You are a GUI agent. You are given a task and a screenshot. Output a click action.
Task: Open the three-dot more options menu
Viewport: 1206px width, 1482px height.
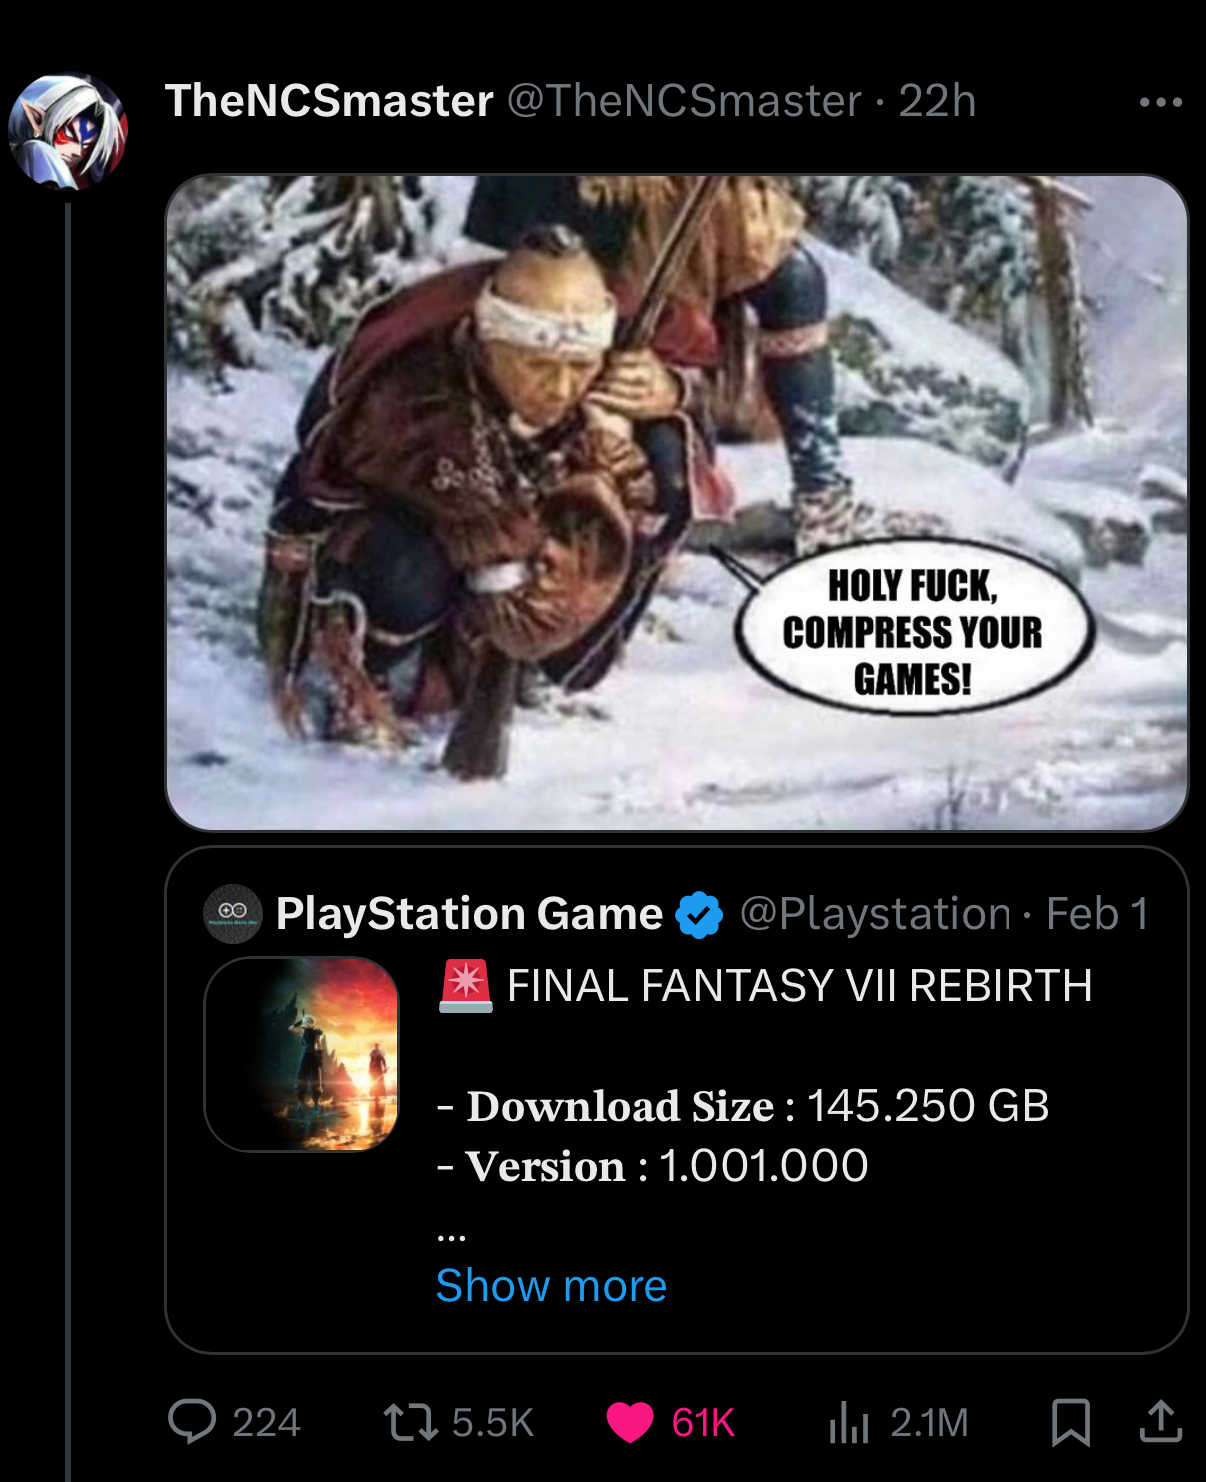coord(1160,102)
